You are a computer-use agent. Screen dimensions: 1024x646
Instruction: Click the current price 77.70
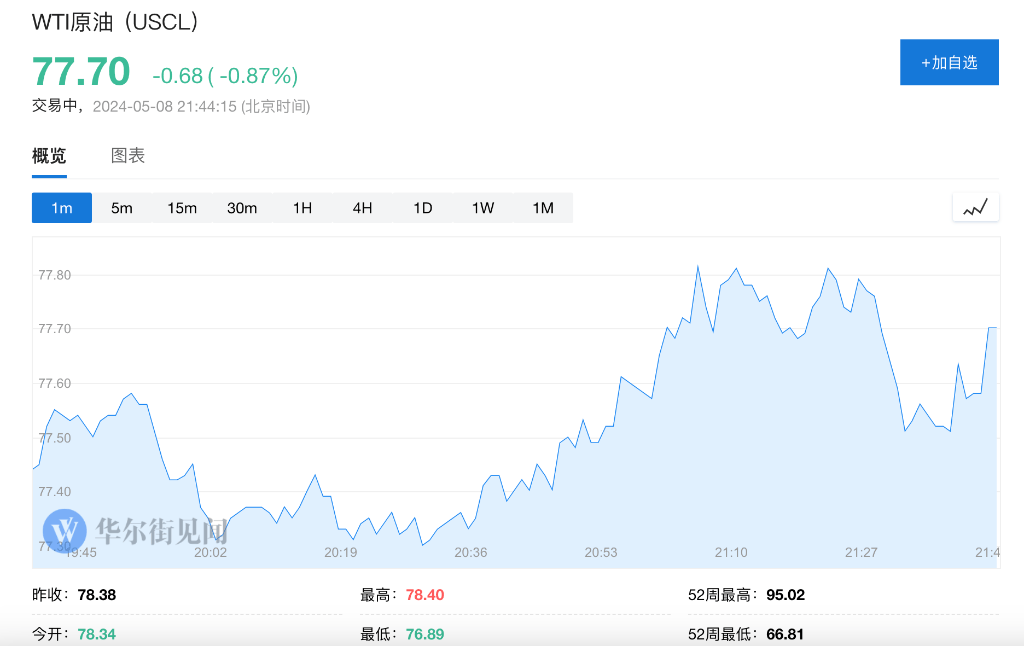[81, 71]
